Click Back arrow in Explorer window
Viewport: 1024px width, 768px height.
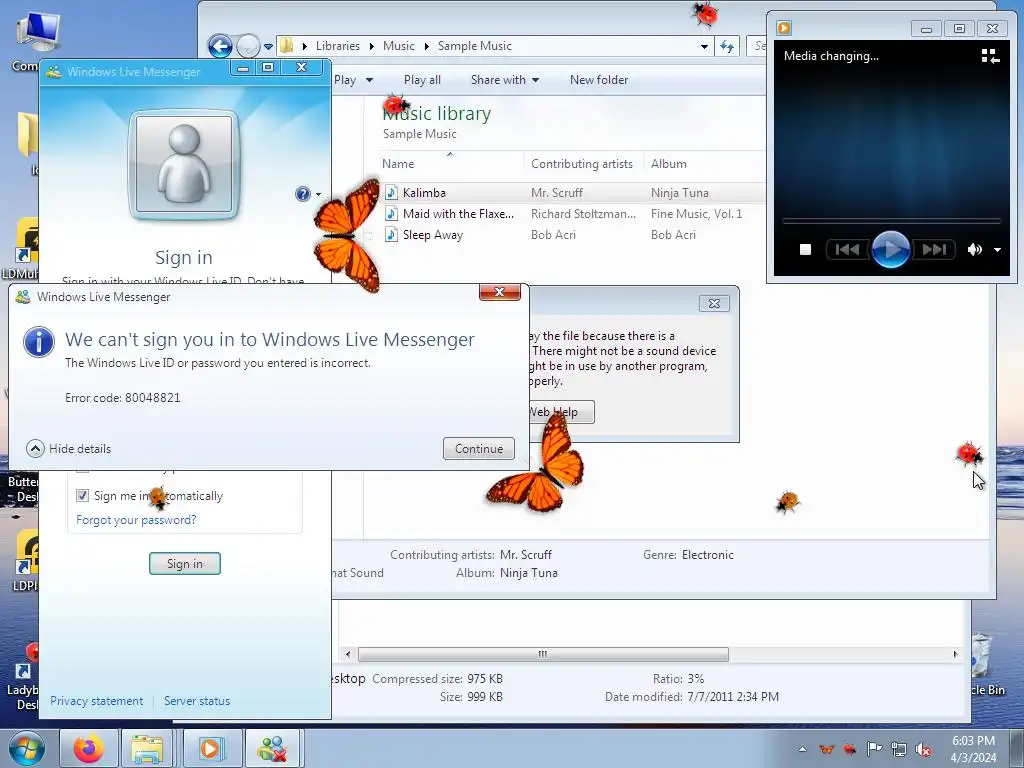tap(221, 46)
